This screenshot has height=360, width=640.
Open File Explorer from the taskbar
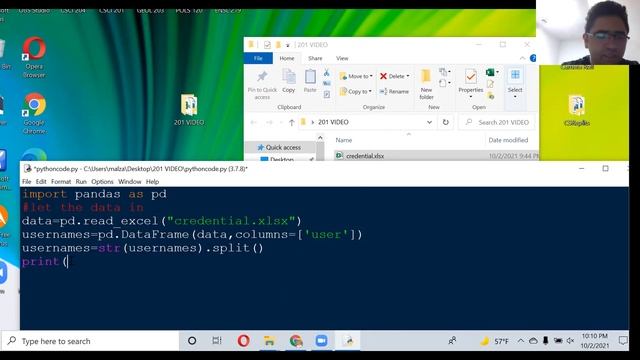[x=269, y=340]
